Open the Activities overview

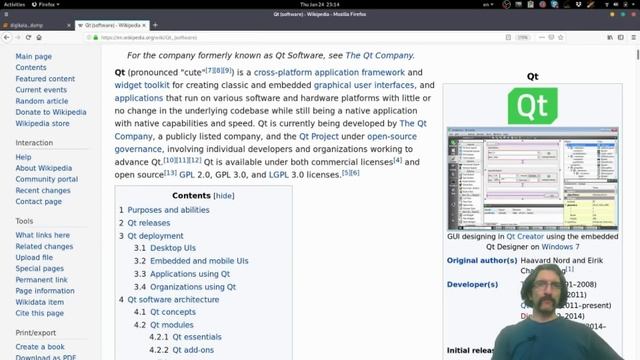(x=14, y=4)
